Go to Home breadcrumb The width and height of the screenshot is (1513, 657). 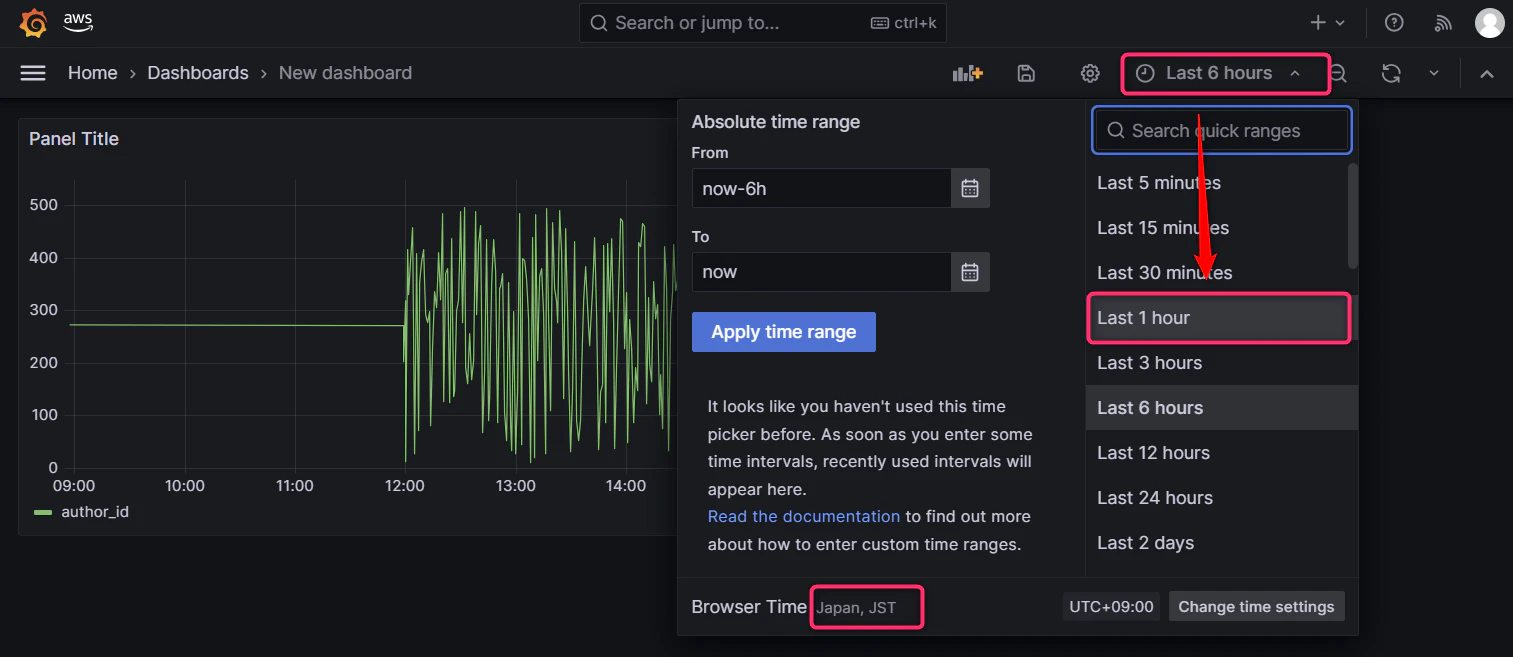click(93, 73)
